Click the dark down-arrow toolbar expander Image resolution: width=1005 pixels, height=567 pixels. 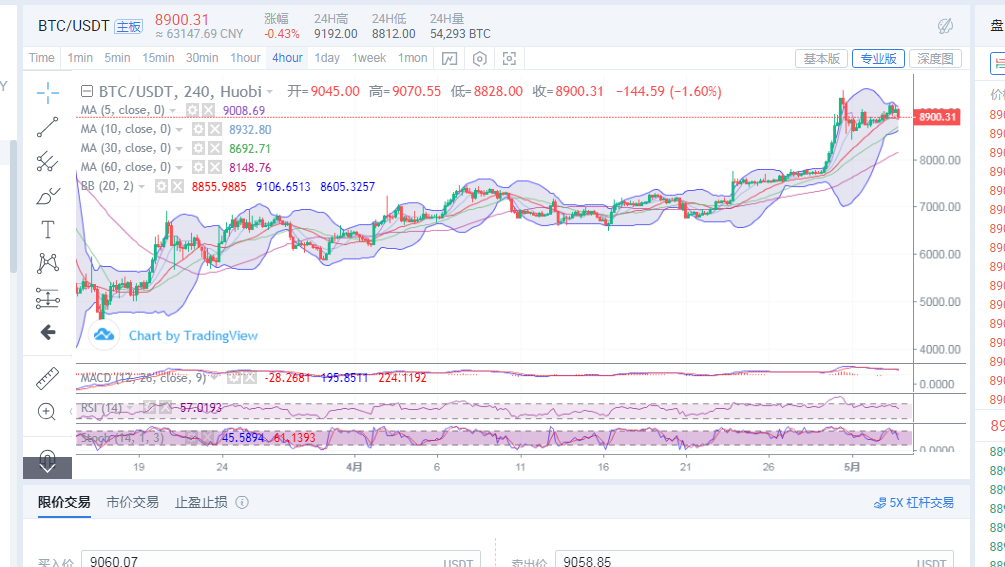click(47, 468)
